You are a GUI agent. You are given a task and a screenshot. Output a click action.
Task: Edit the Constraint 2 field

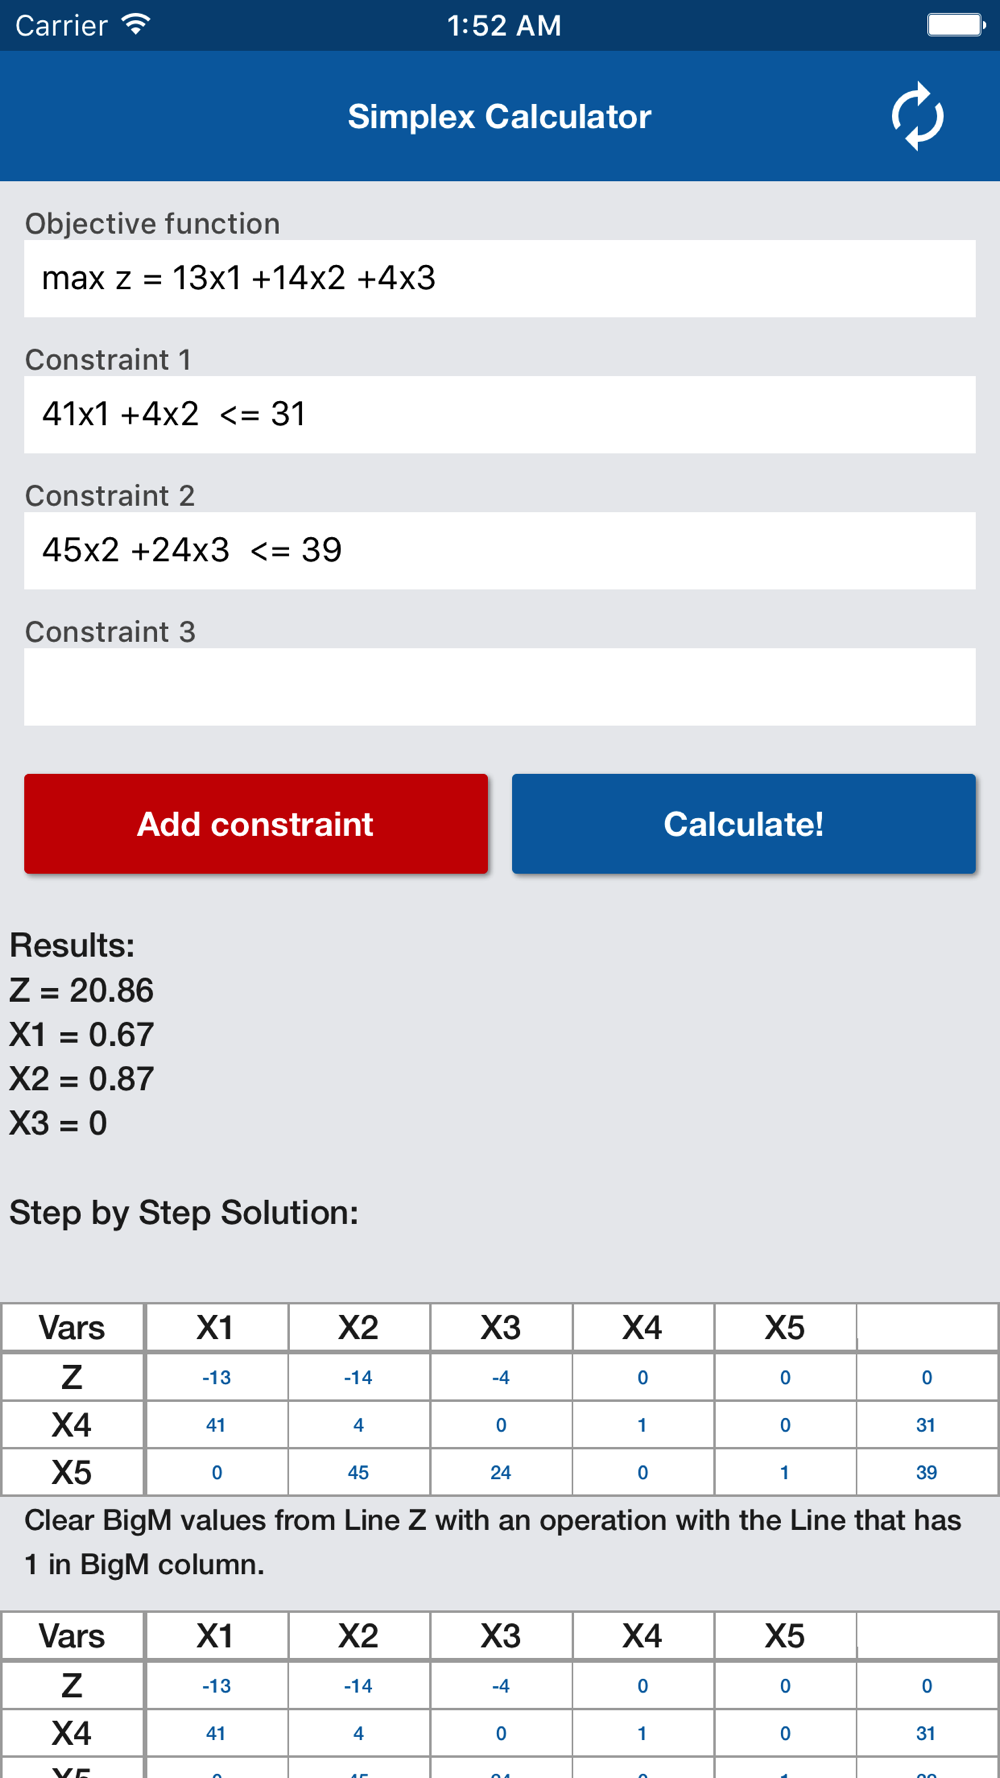[499, 551]
